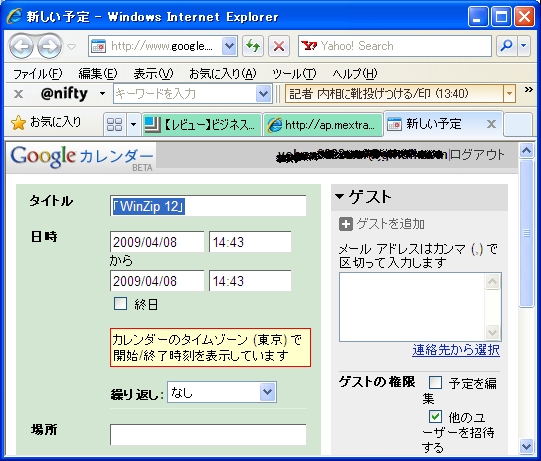
Task: Switch to the 【レビュー】ビジネス tab
Action: coord(201,124)
